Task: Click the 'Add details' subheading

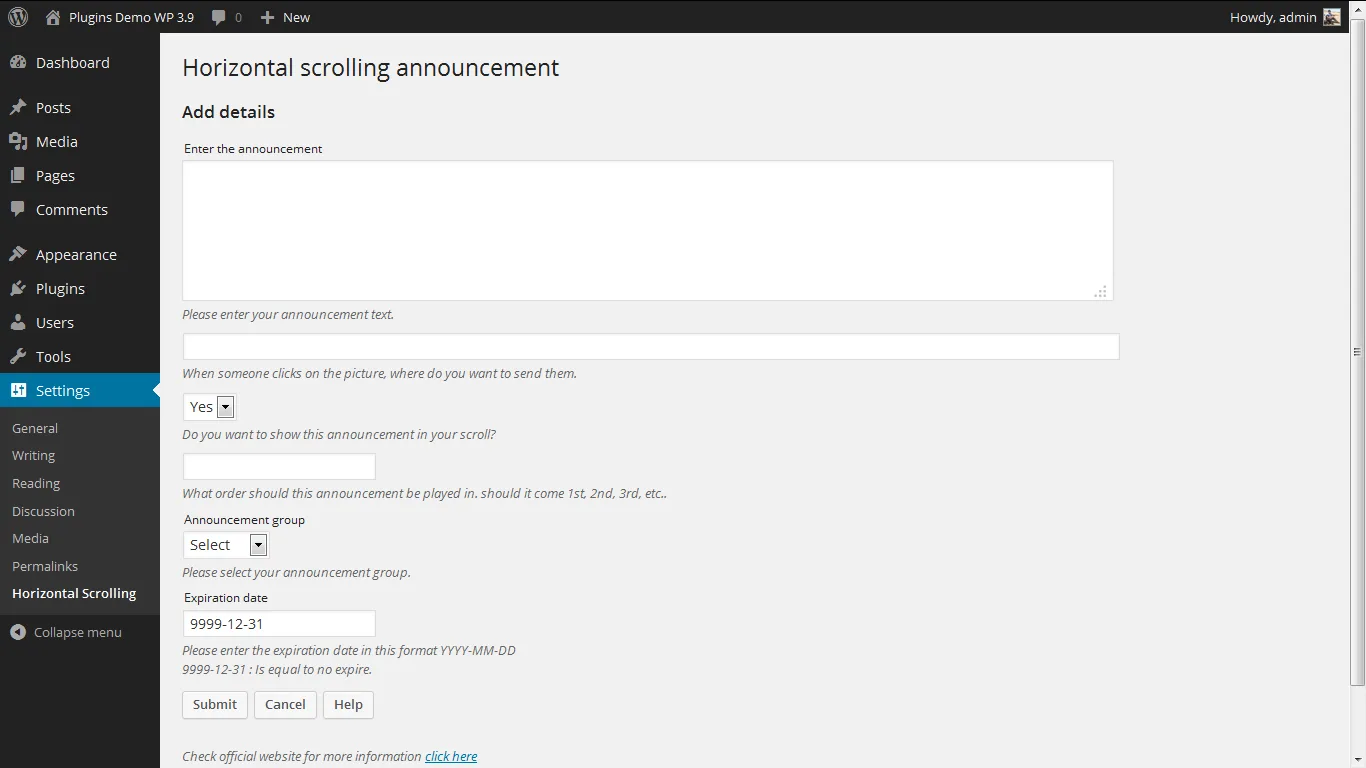Action: click(x=228, y=112)
